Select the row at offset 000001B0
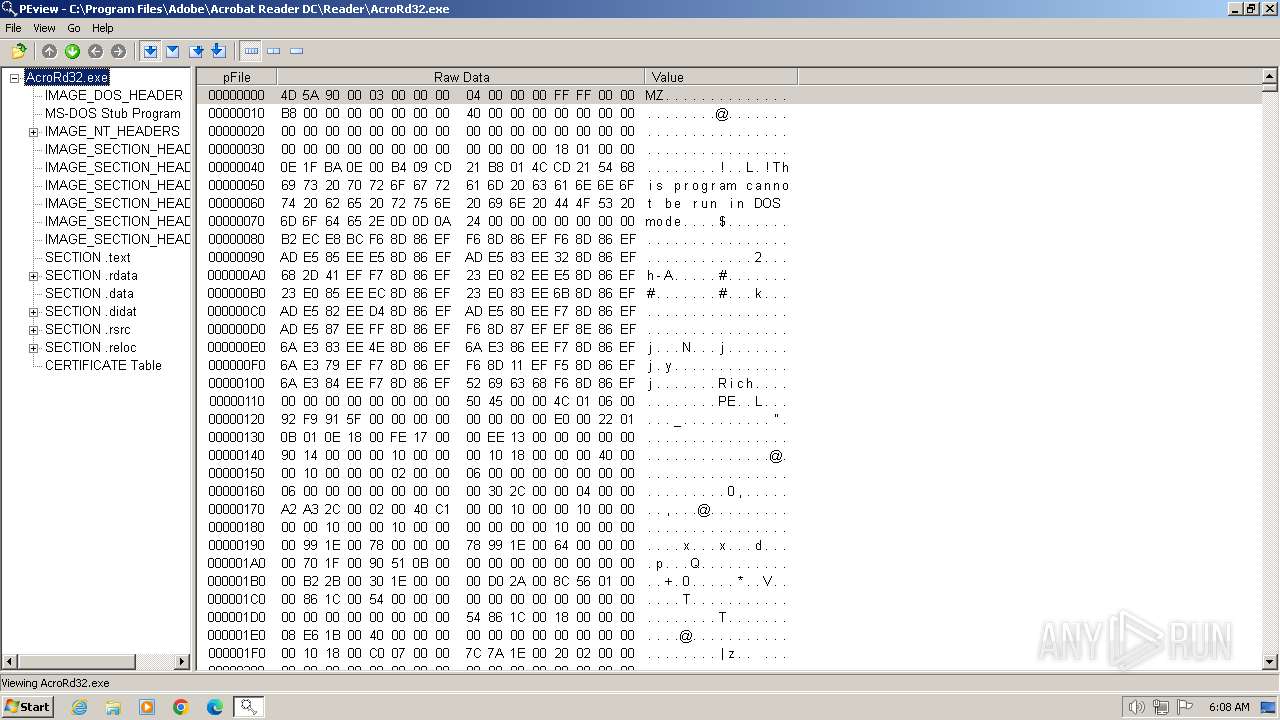The height and width of the screenshot is (720, 1280). [729, 581]
